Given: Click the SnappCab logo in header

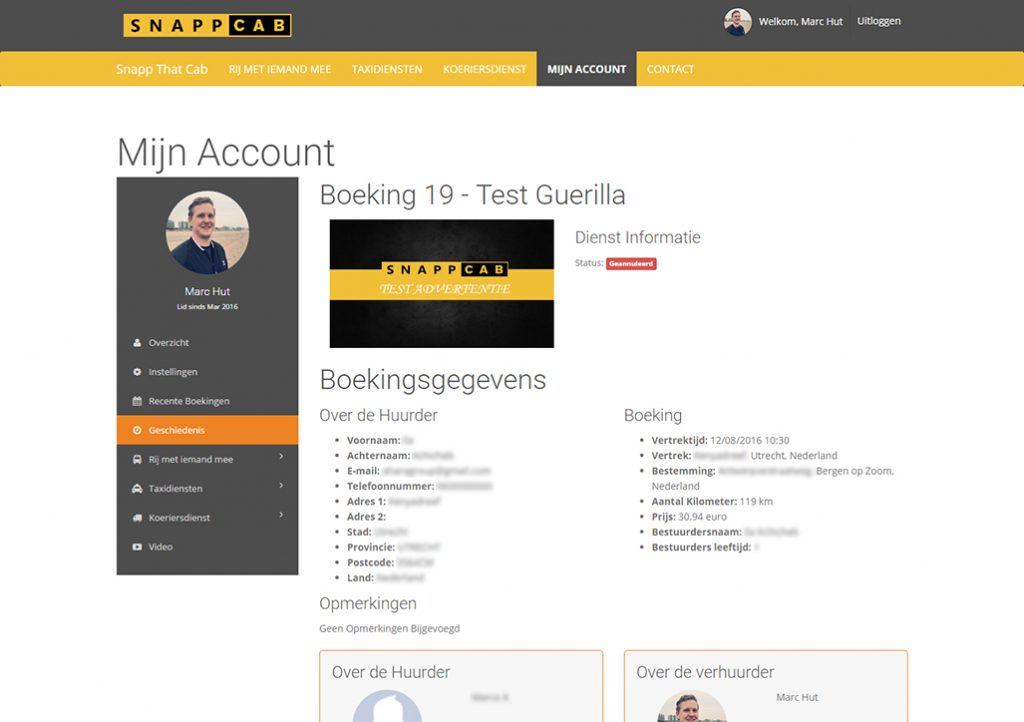Looking at the screenshot, I should click(x=207, y=25).
